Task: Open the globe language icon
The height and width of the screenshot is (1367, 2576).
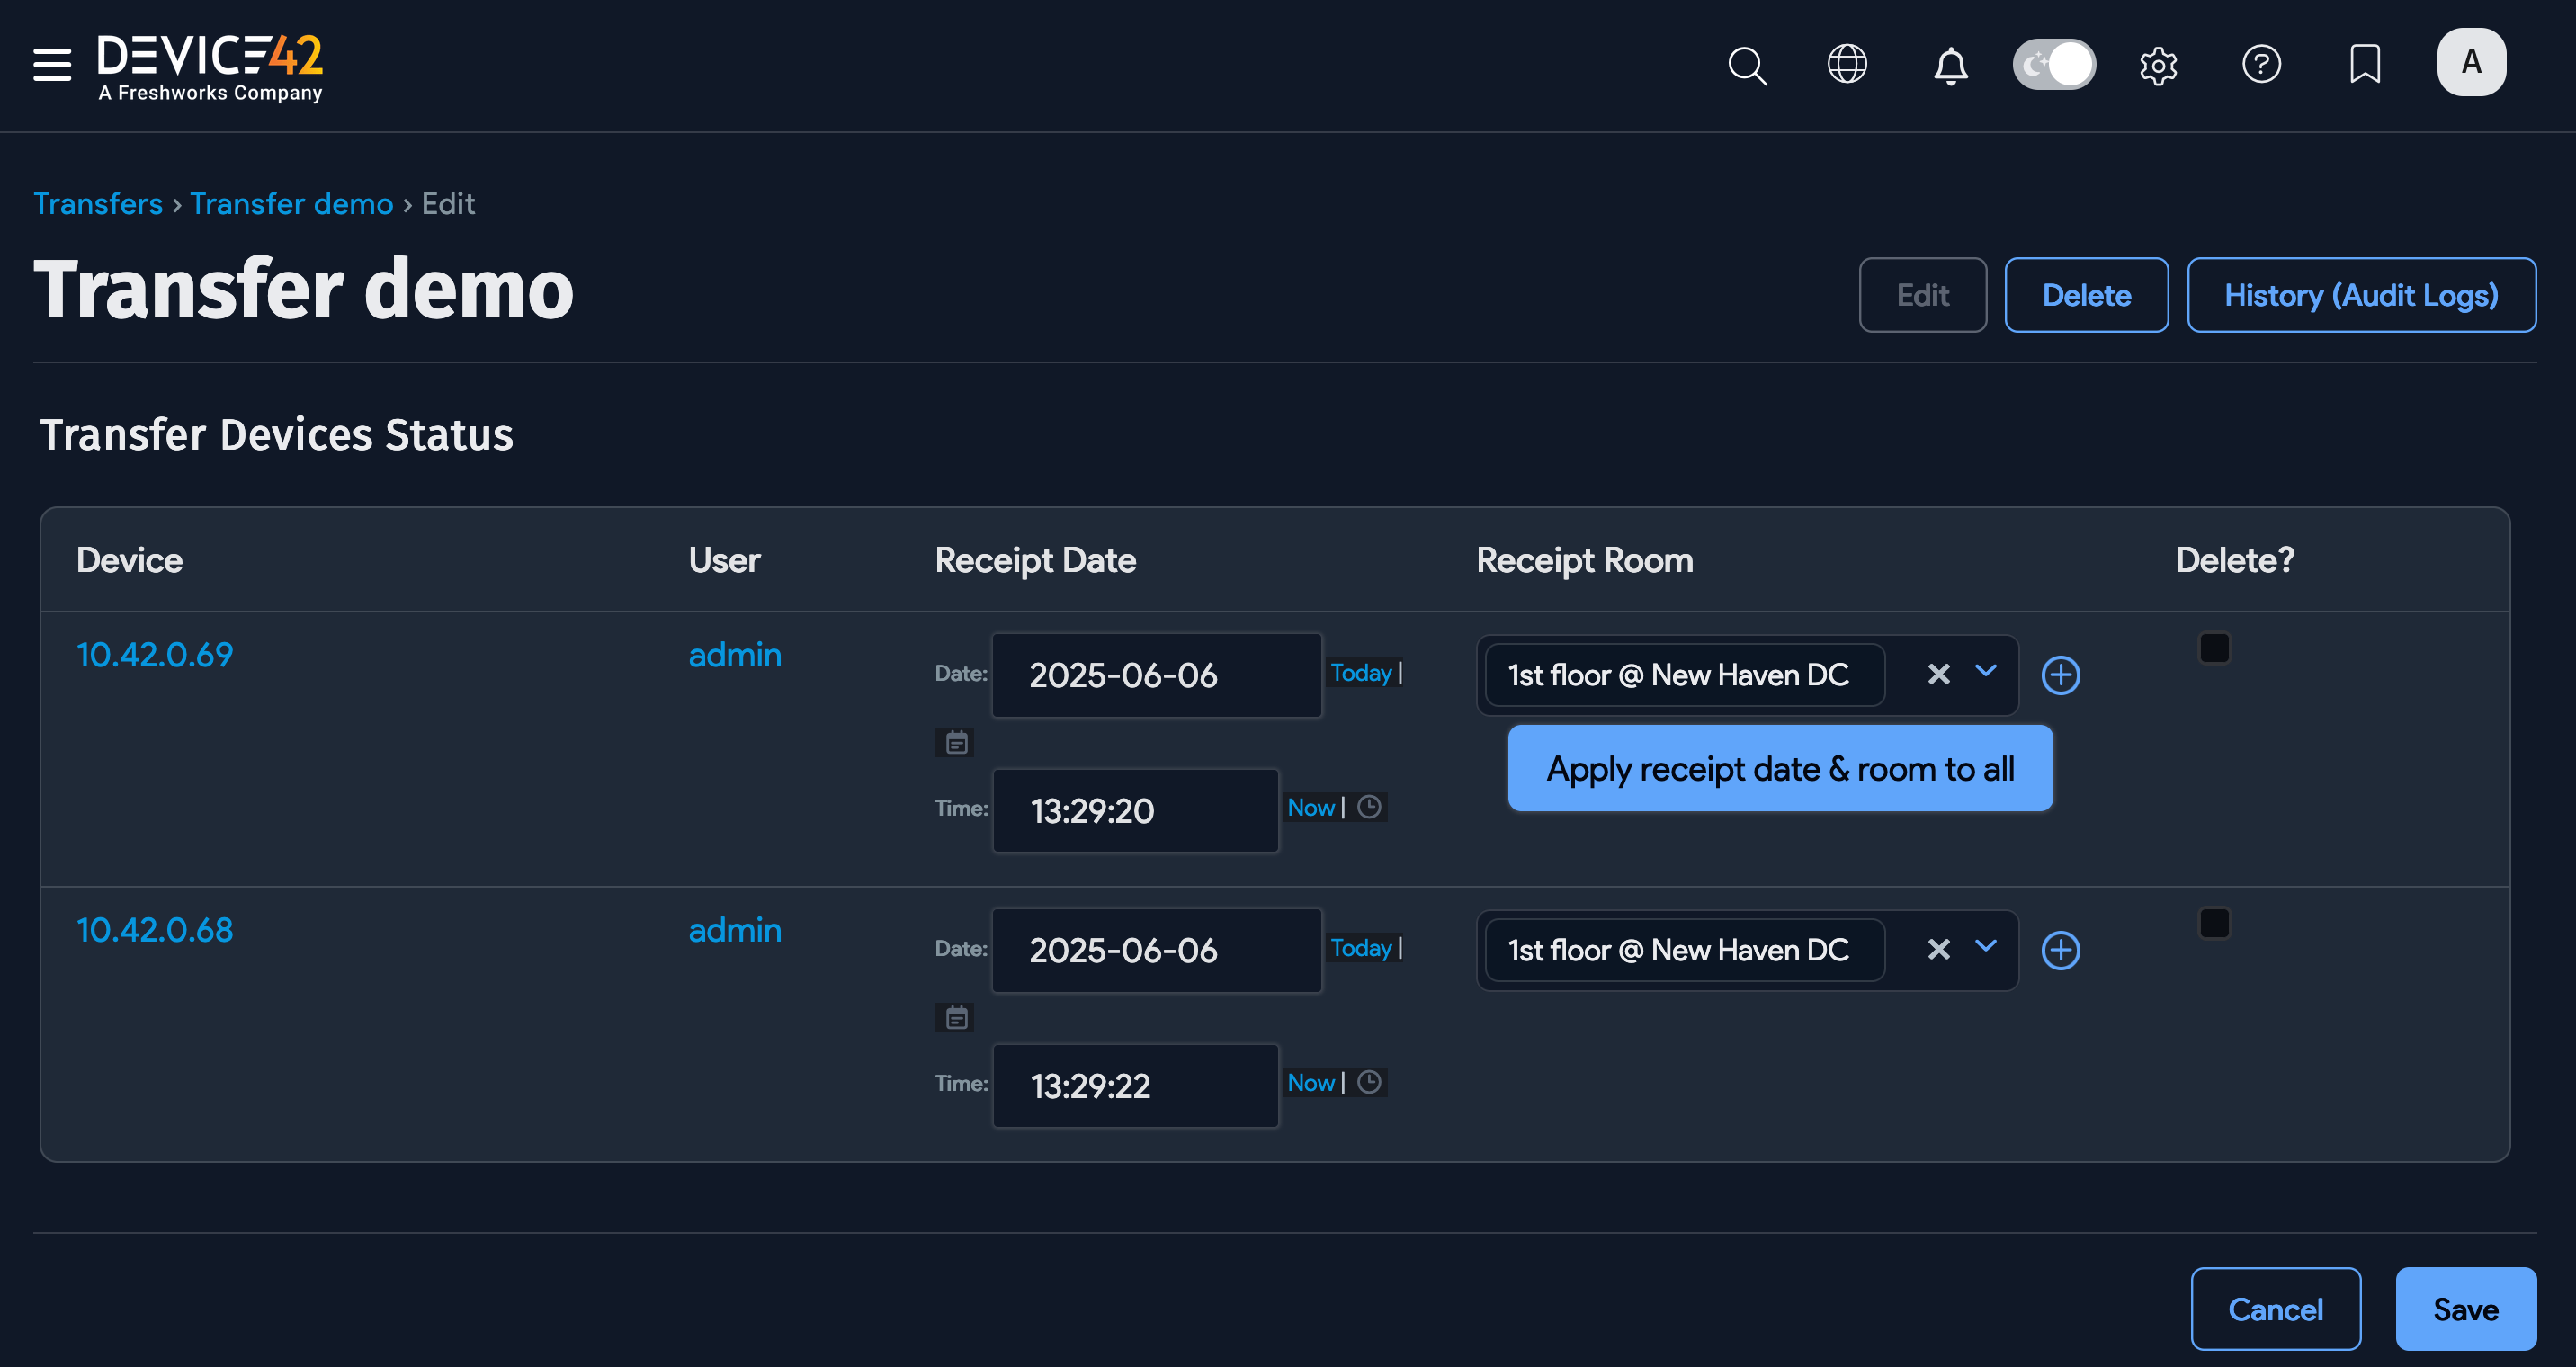Action: [1846, 65]
